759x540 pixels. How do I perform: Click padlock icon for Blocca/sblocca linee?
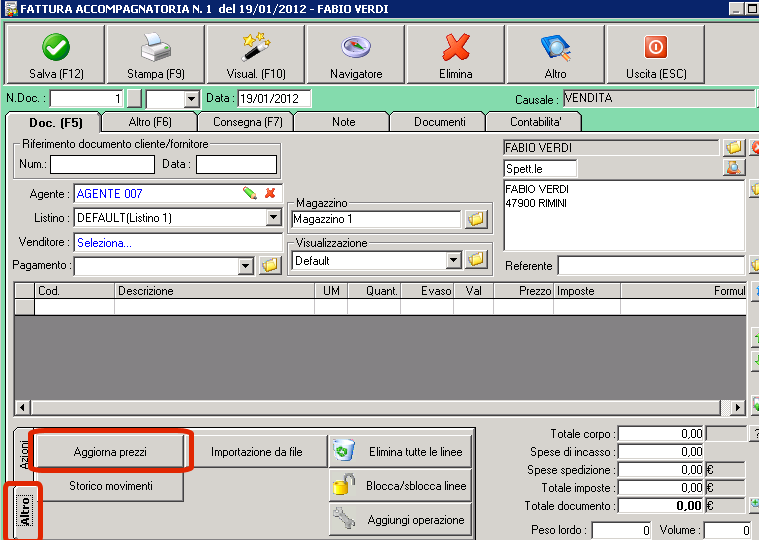[343, 485]
